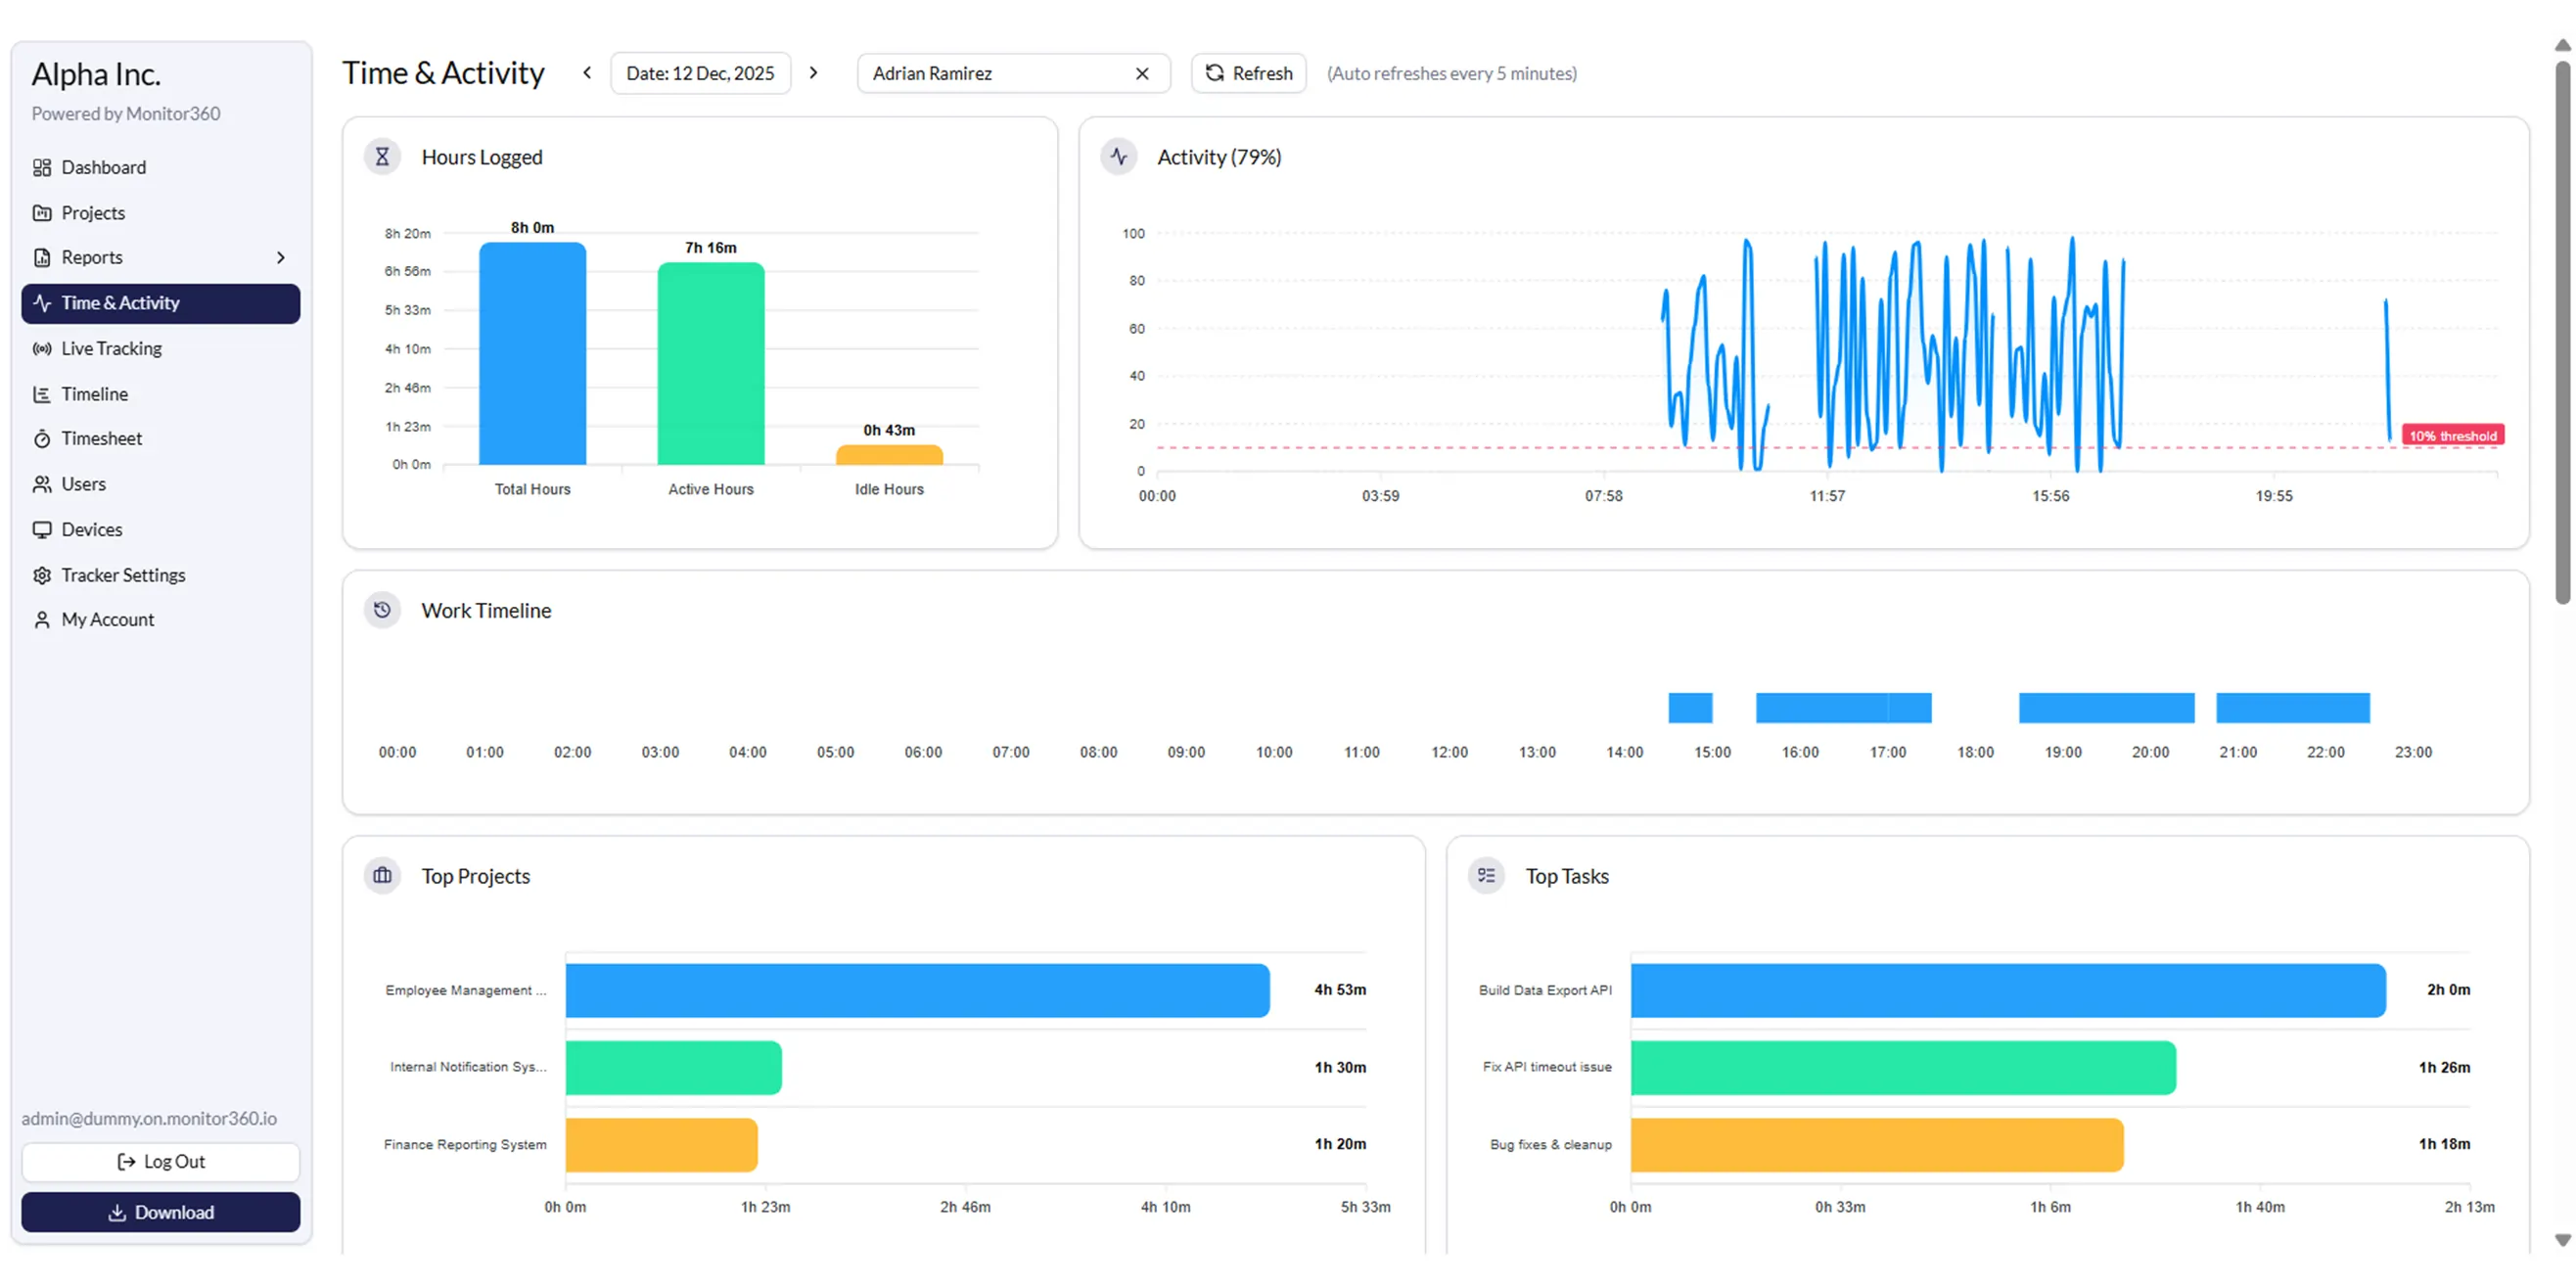Click the Activity pulse icon
The image size is (2576, 1284).
click(x=1119, y=156)
